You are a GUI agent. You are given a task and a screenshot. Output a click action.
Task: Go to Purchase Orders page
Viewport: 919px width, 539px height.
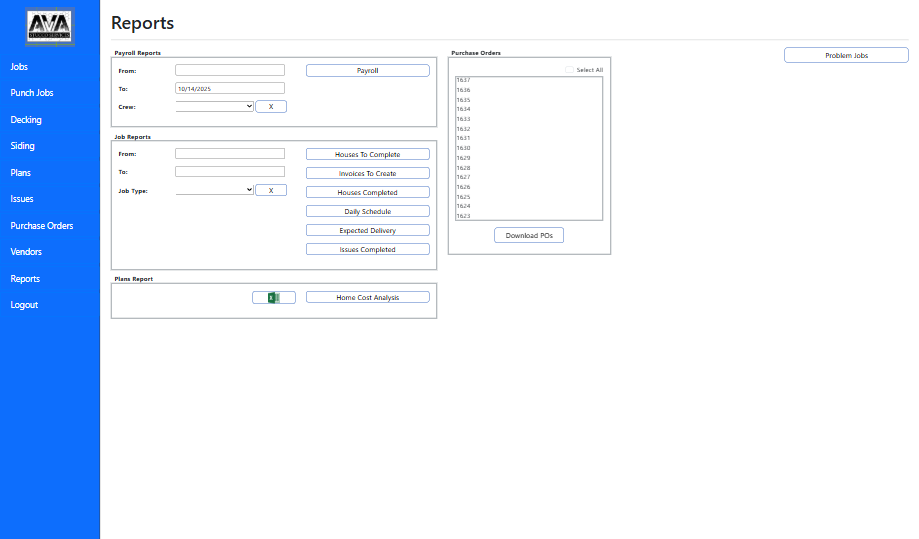coord(42,226)
